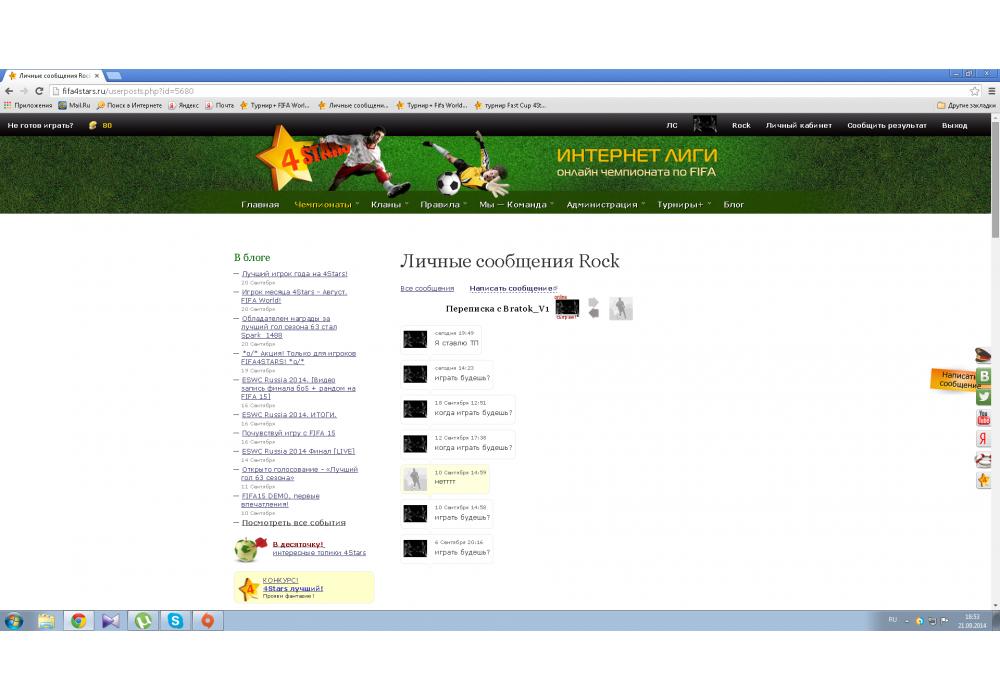1000x700 pixels.
Task: Open blog post Лучший игрок года на 4Stars!
Action: [295, 274]
